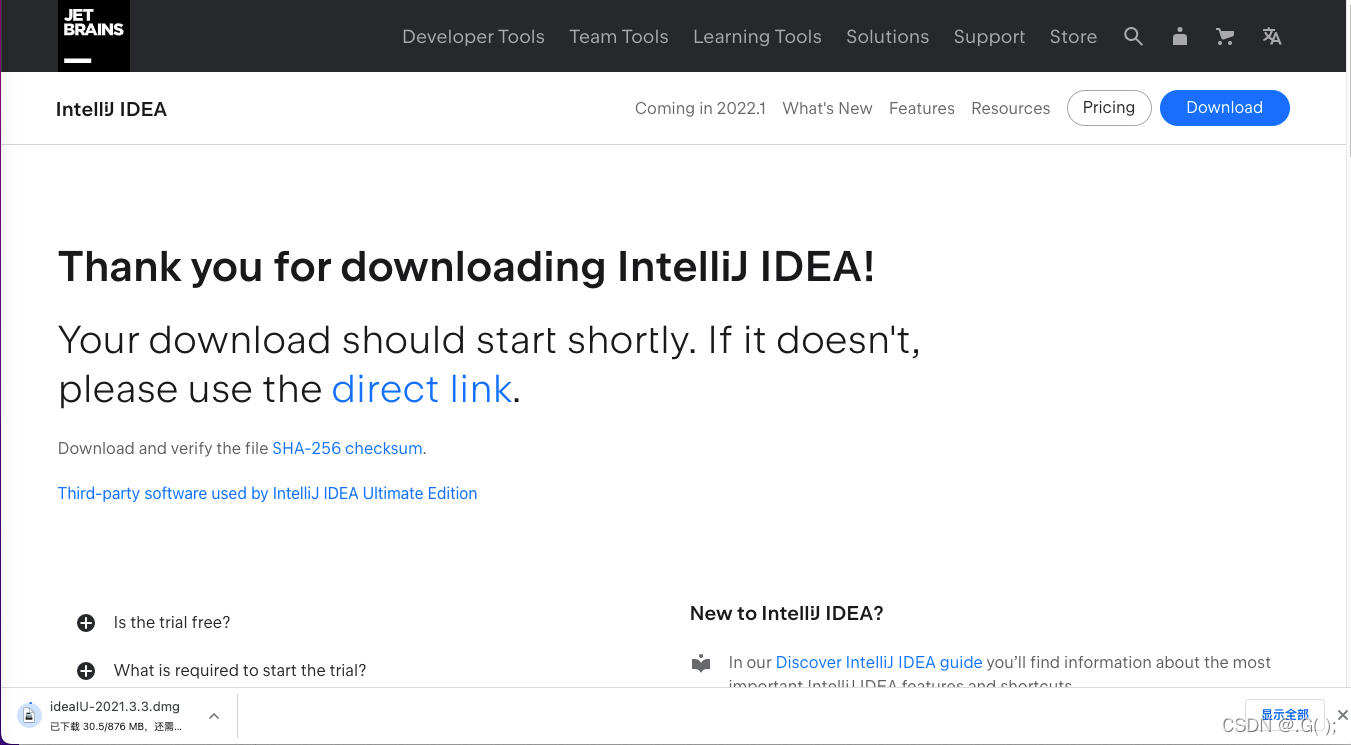Screen dimensions: 1351x745
Task: Open the Features page
Action: pyautogui.click(x=922, y=108)
